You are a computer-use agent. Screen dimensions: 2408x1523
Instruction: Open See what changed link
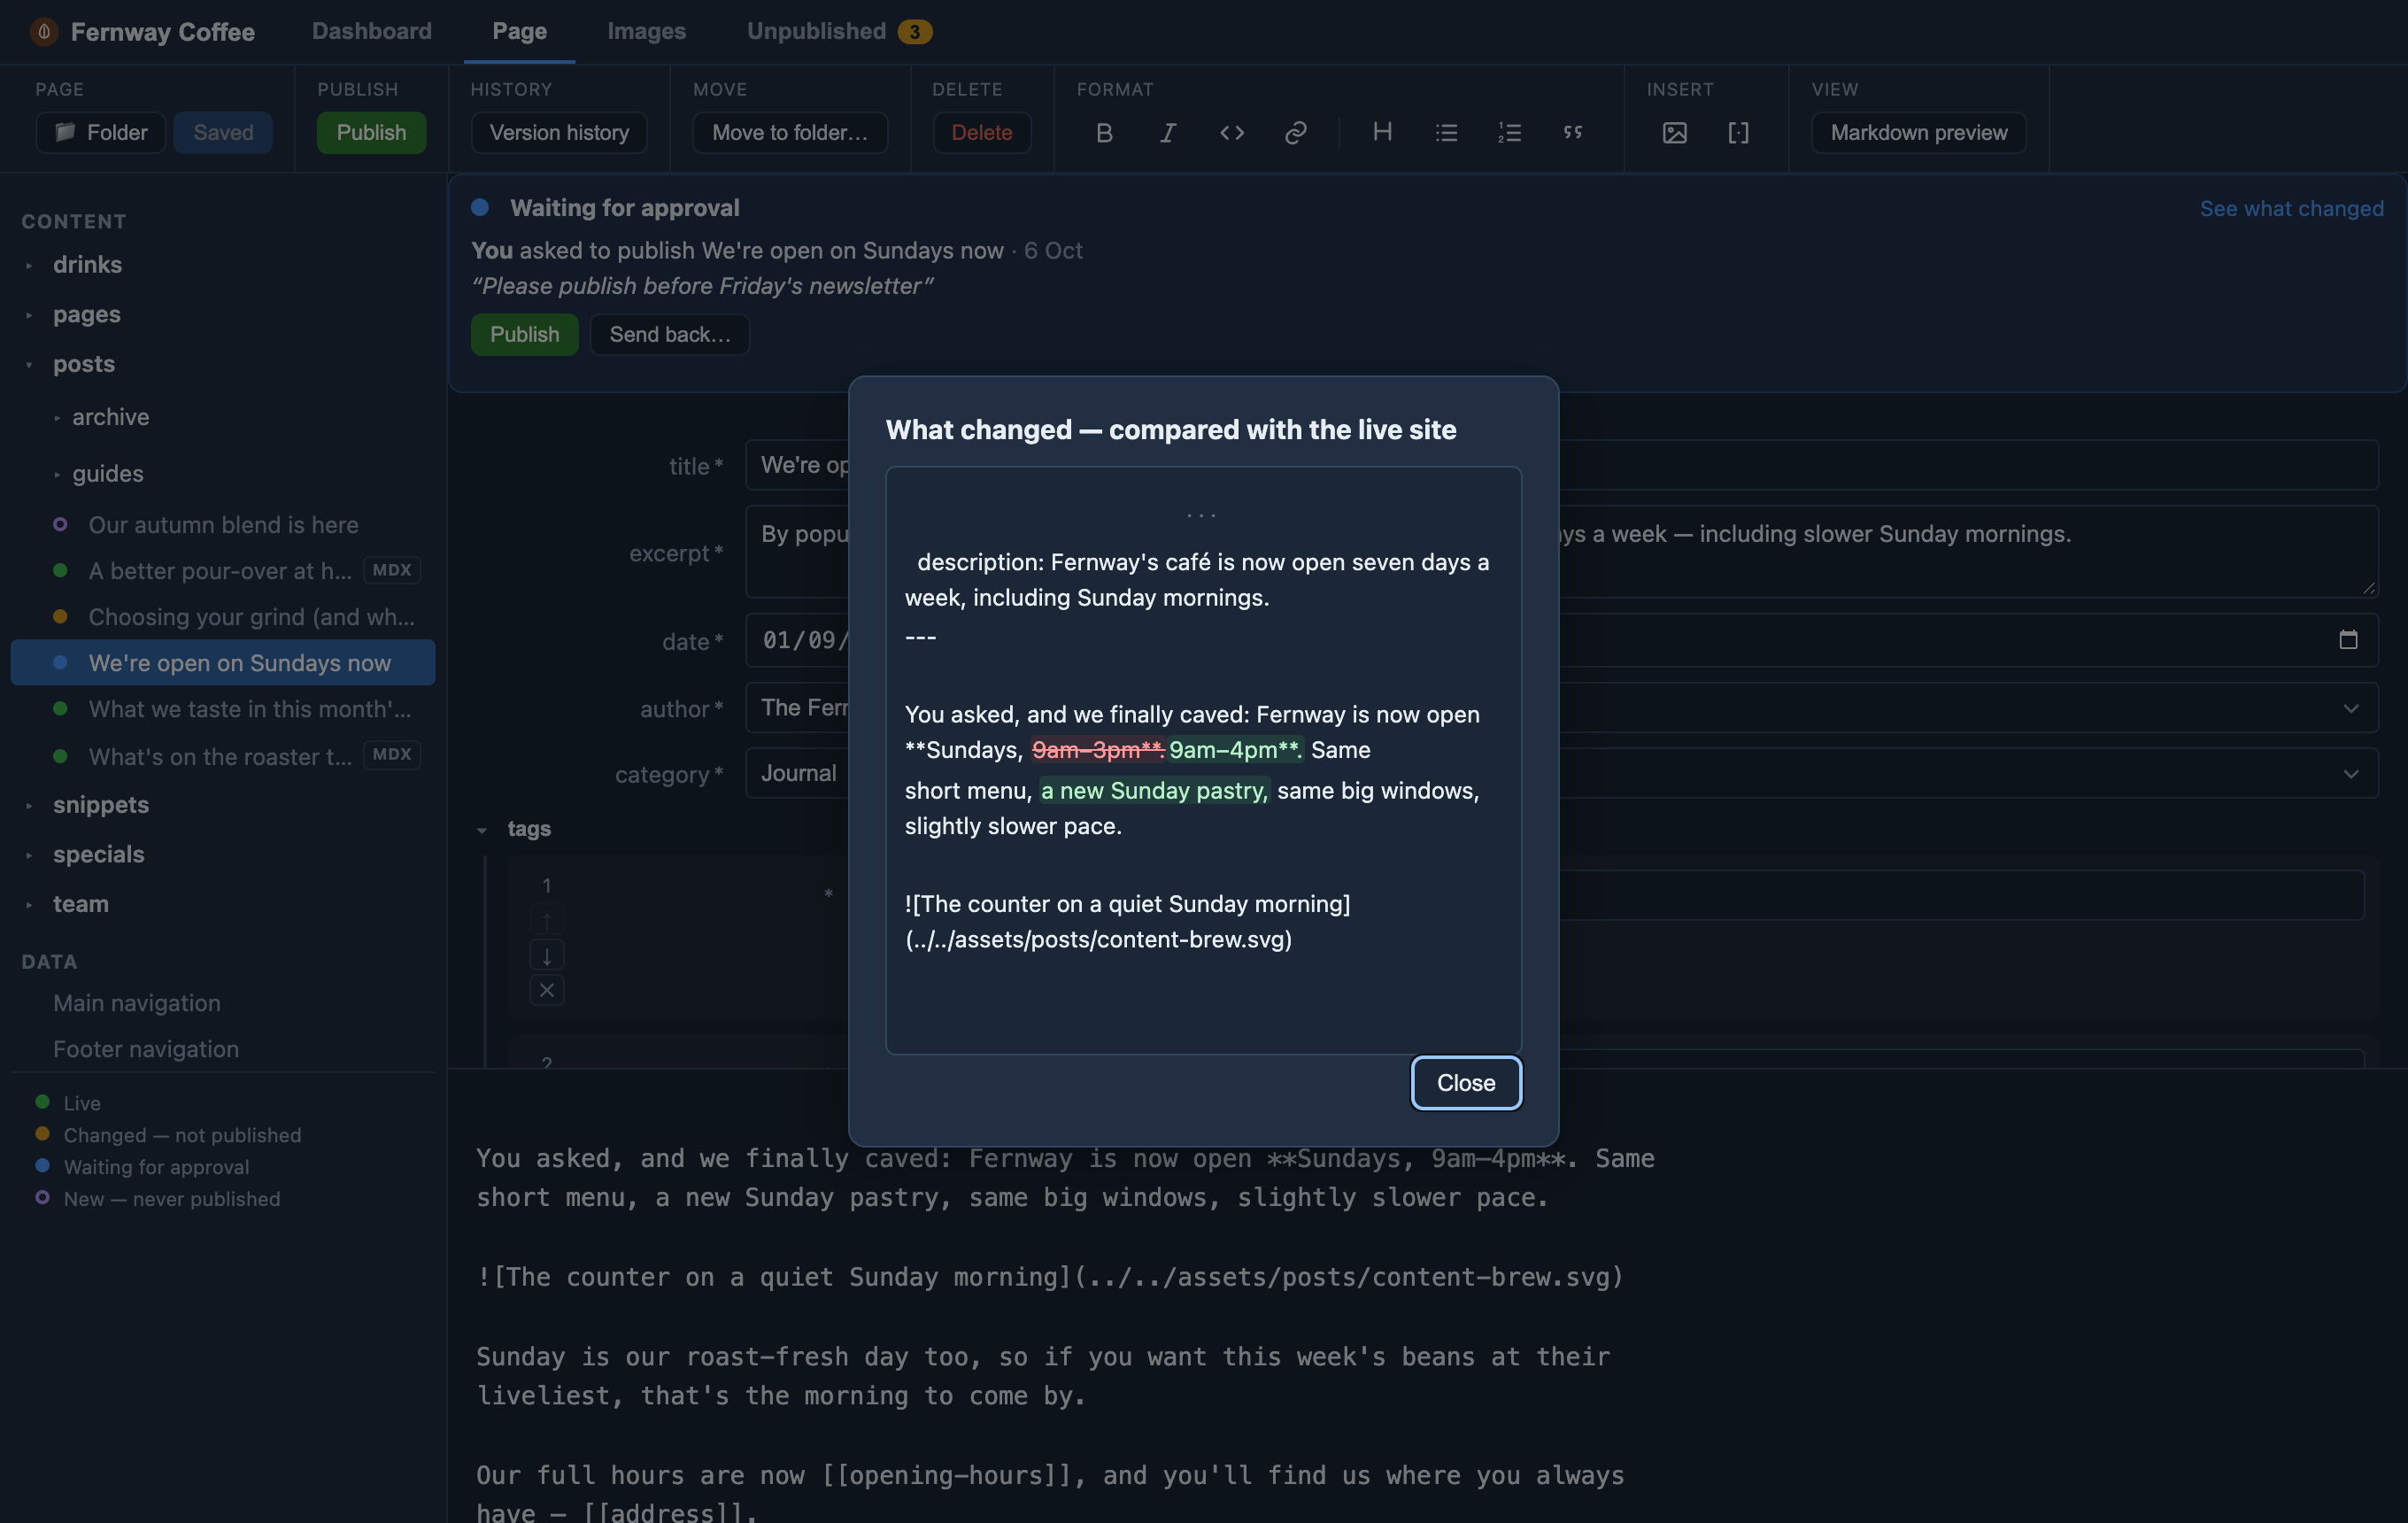(2291, 208)
